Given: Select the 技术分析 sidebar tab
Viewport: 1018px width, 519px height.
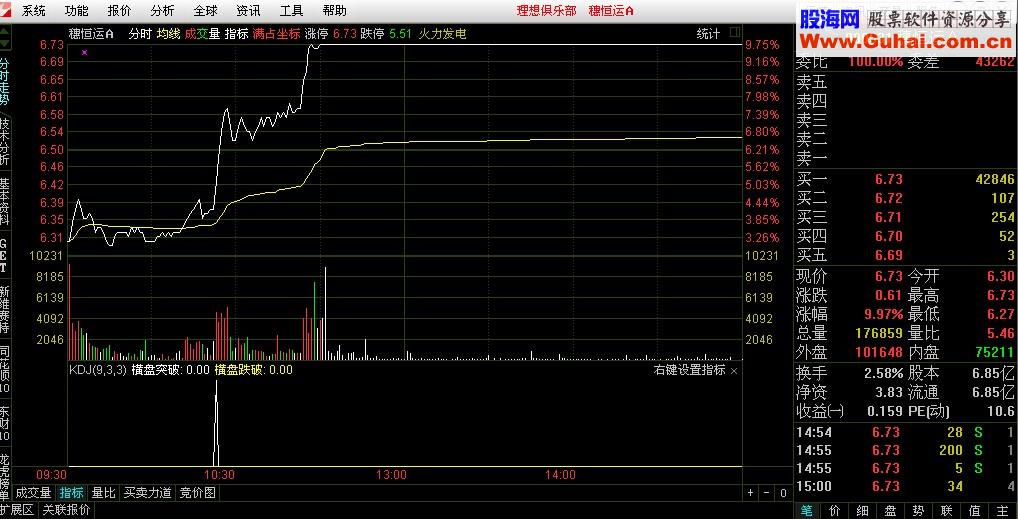Looking at the screenshot, I should [x=5, y=142].
